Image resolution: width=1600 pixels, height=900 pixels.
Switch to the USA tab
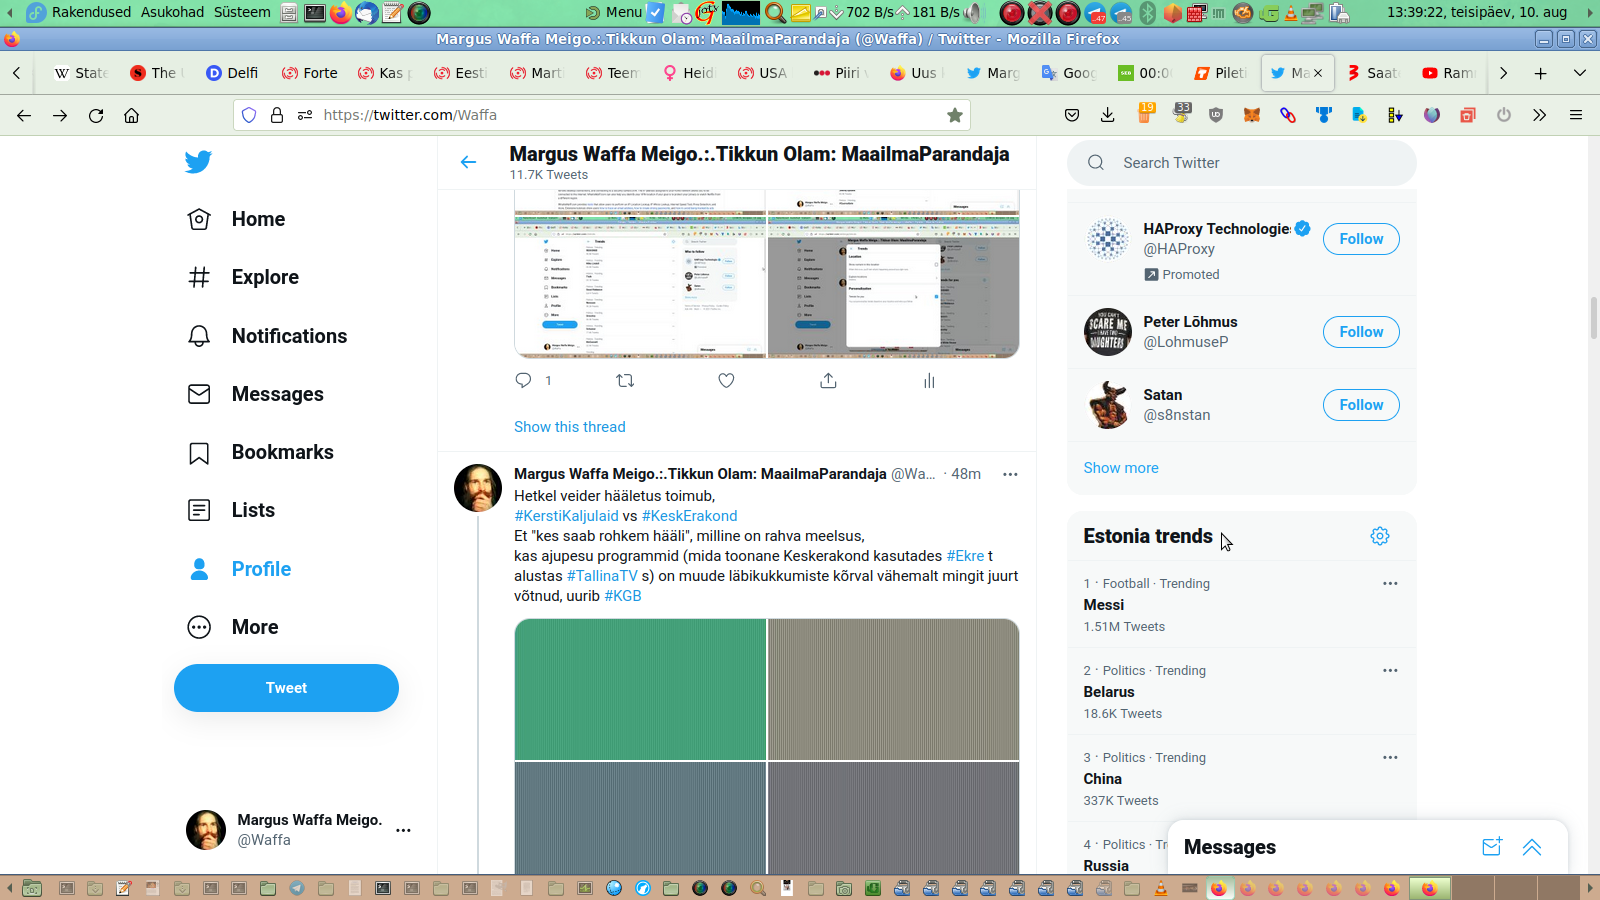(763, 73)
